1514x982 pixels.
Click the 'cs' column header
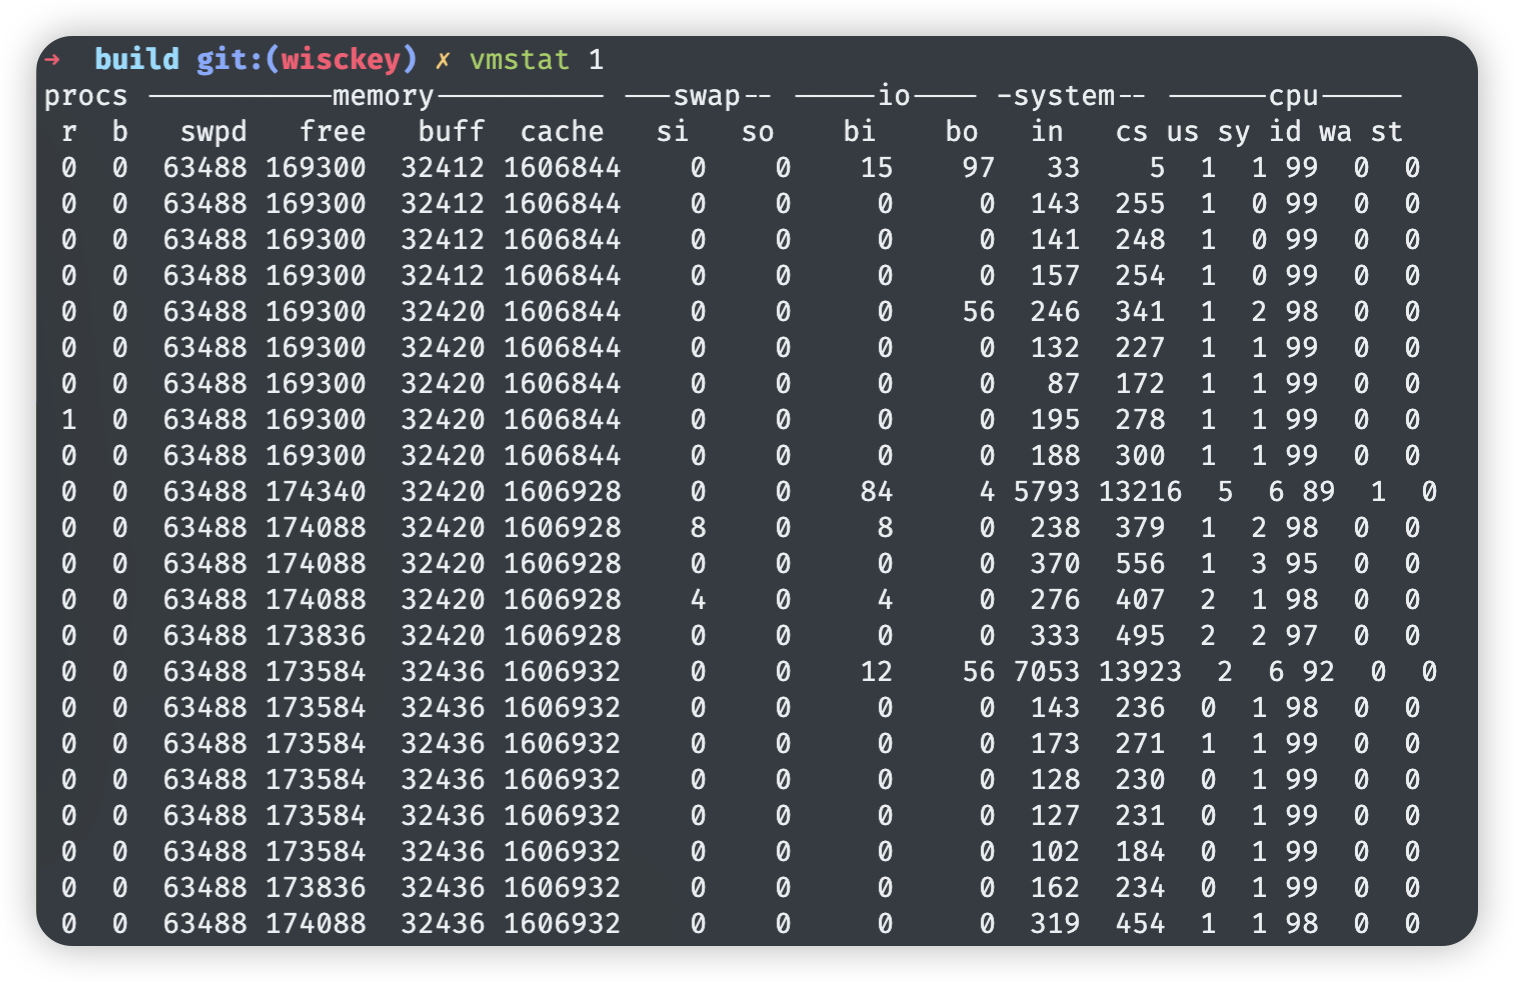(x=1131, y=132)
